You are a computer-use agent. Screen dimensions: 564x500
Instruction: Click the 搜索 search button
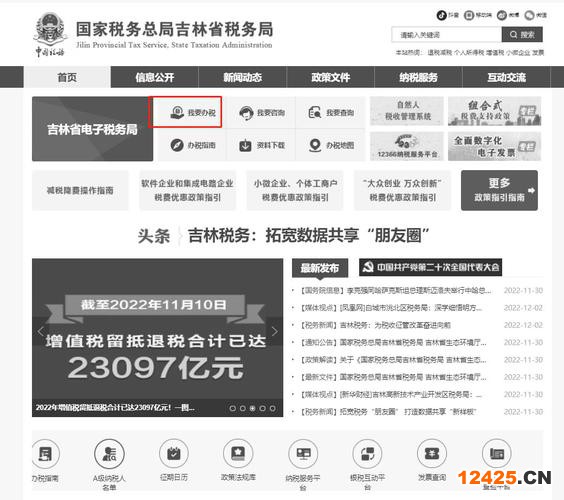(x=522, y=35)
